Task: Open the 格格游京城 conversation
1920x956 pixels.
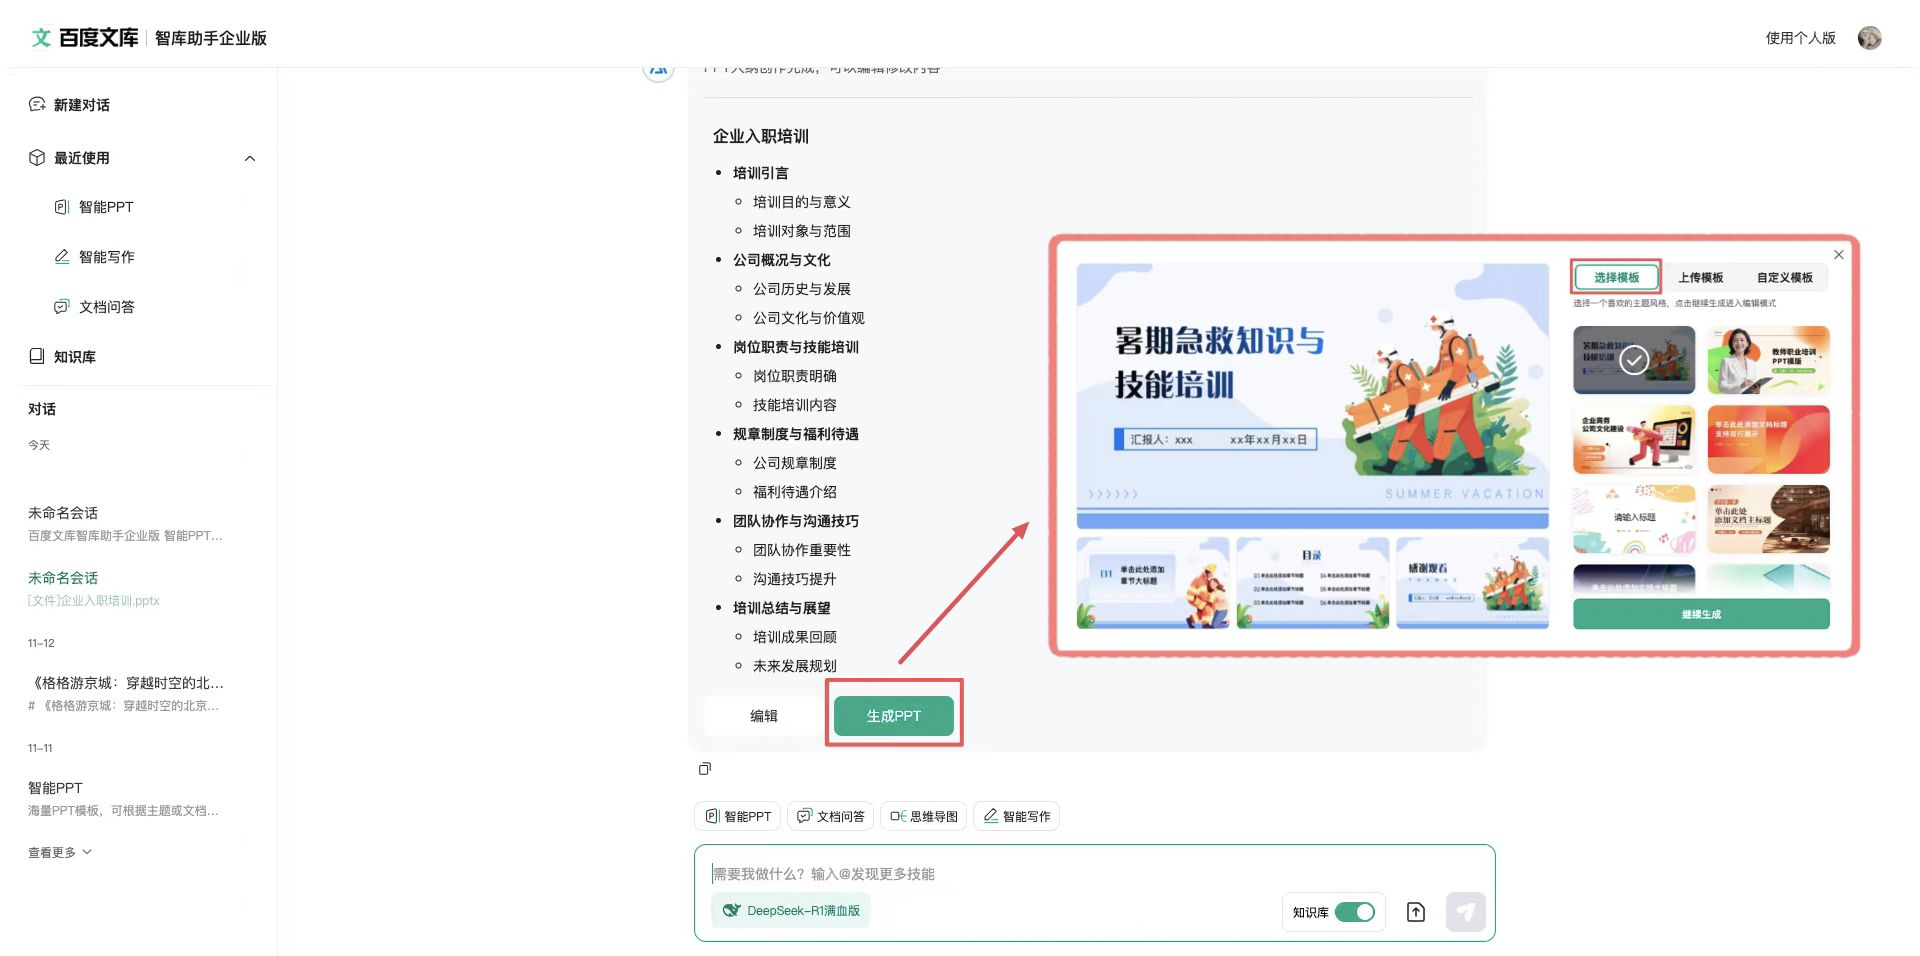Action: 126,693
